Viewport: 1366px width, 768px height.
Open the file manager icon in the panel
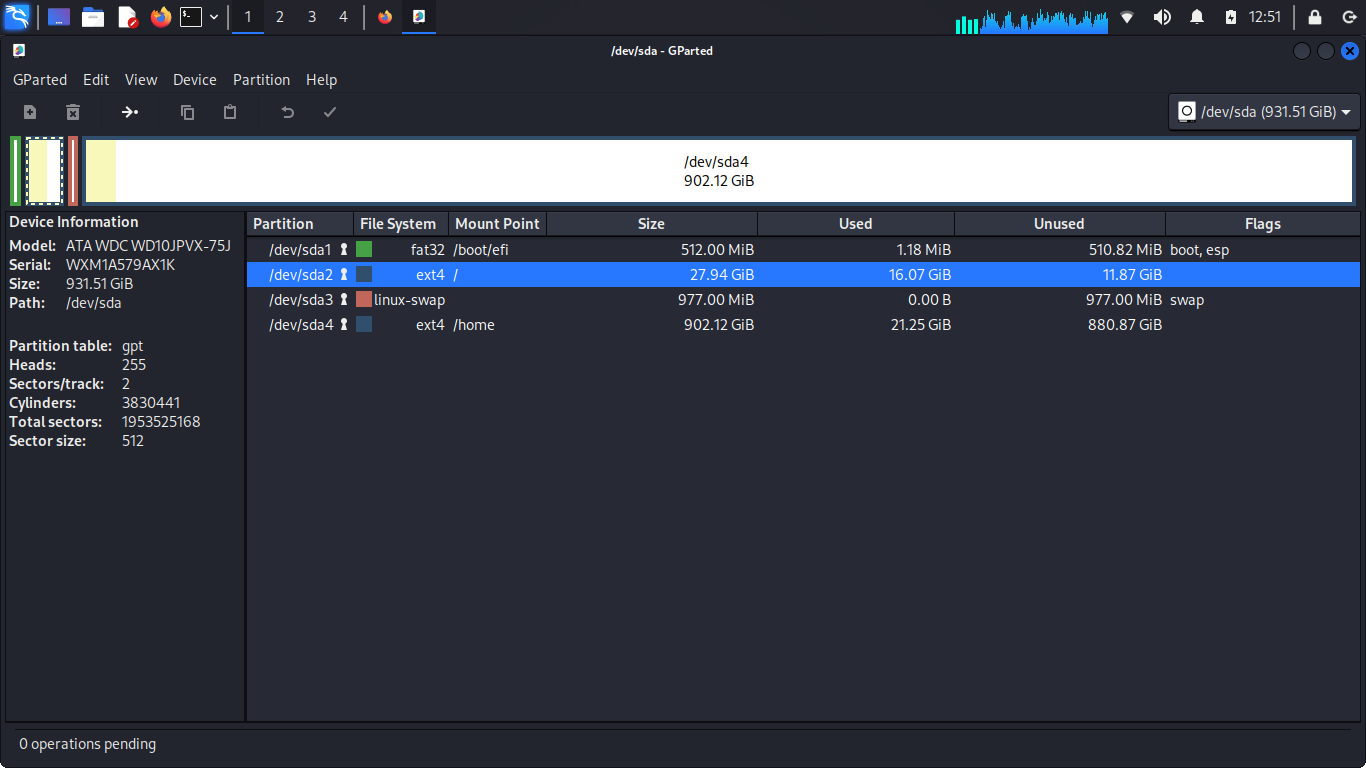pyautogui.click(x=93, y=17)
